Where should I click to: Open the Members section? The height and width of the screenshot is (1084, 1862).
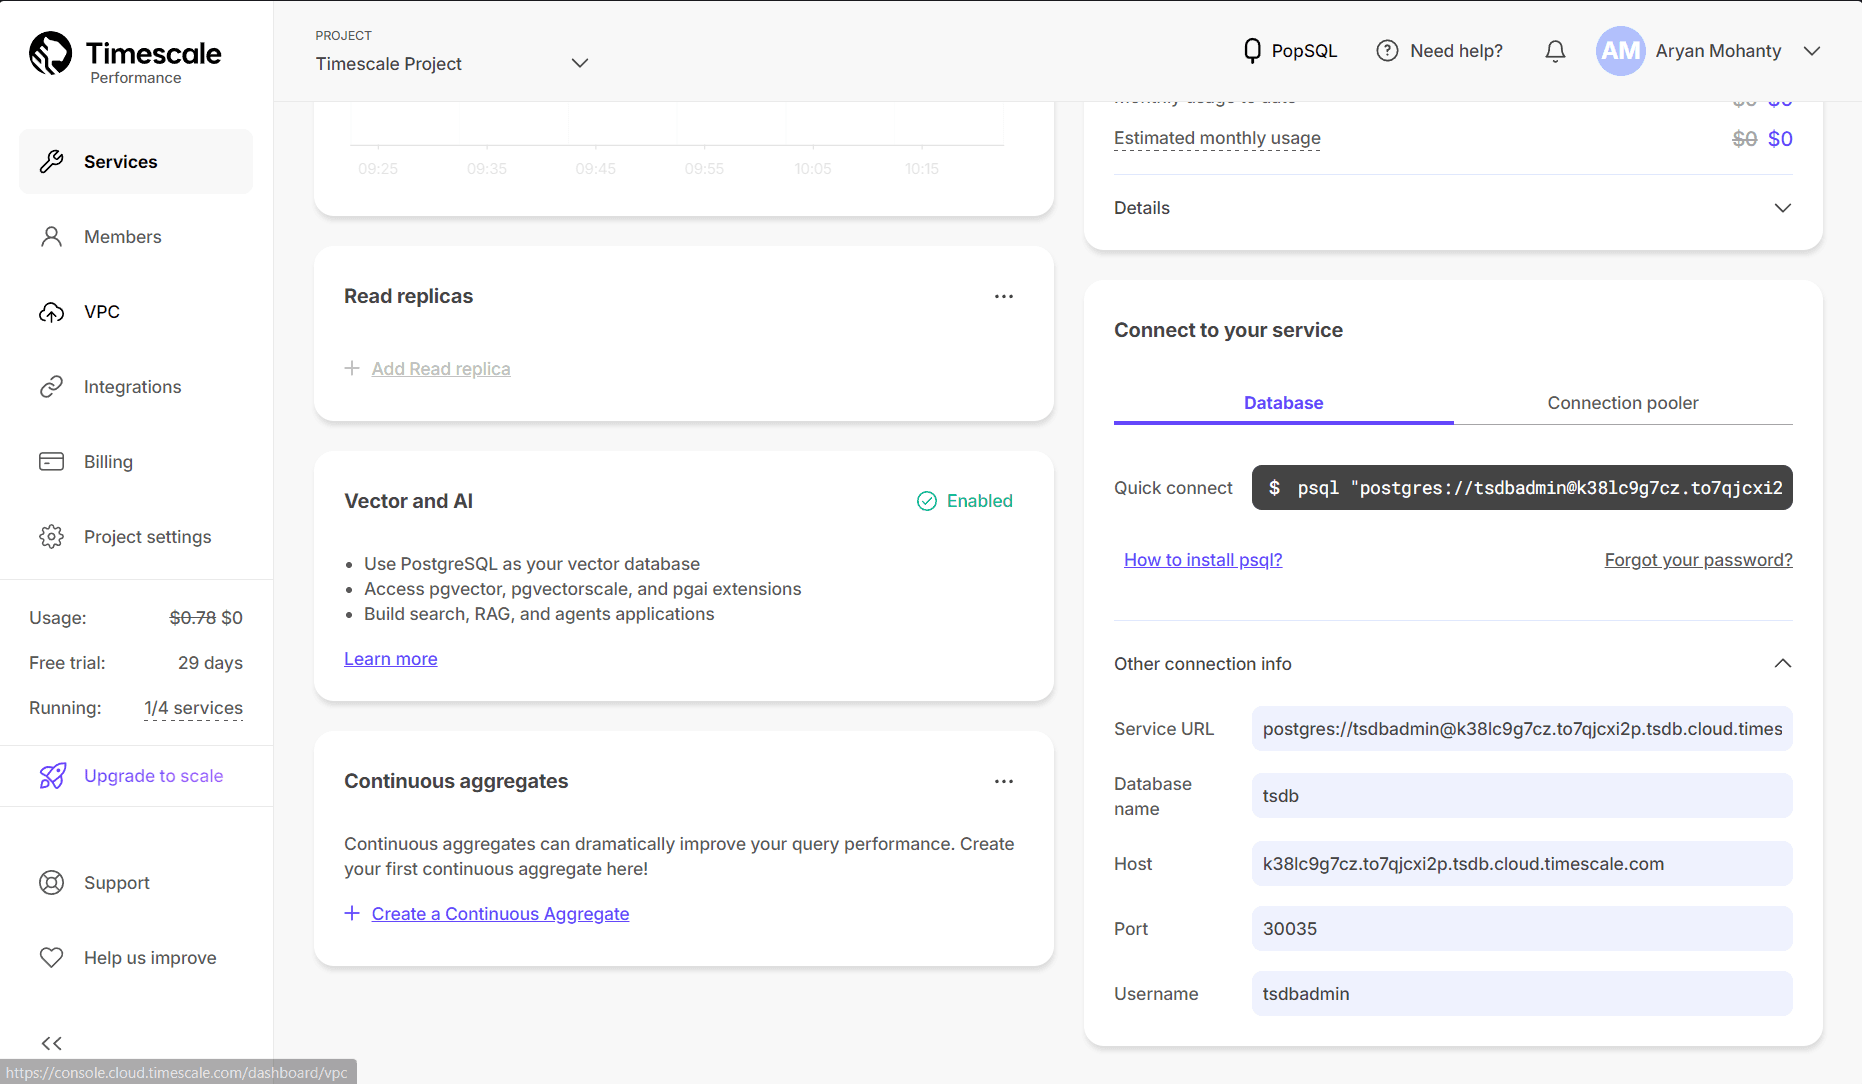122,236
